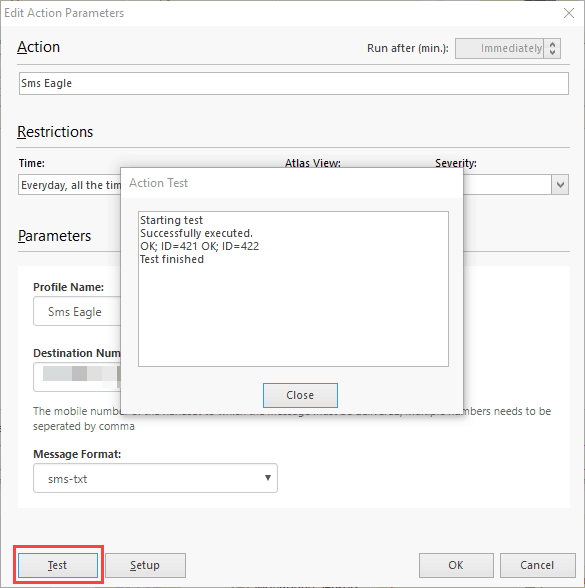Click the Profile Name field

click(77, 311)
